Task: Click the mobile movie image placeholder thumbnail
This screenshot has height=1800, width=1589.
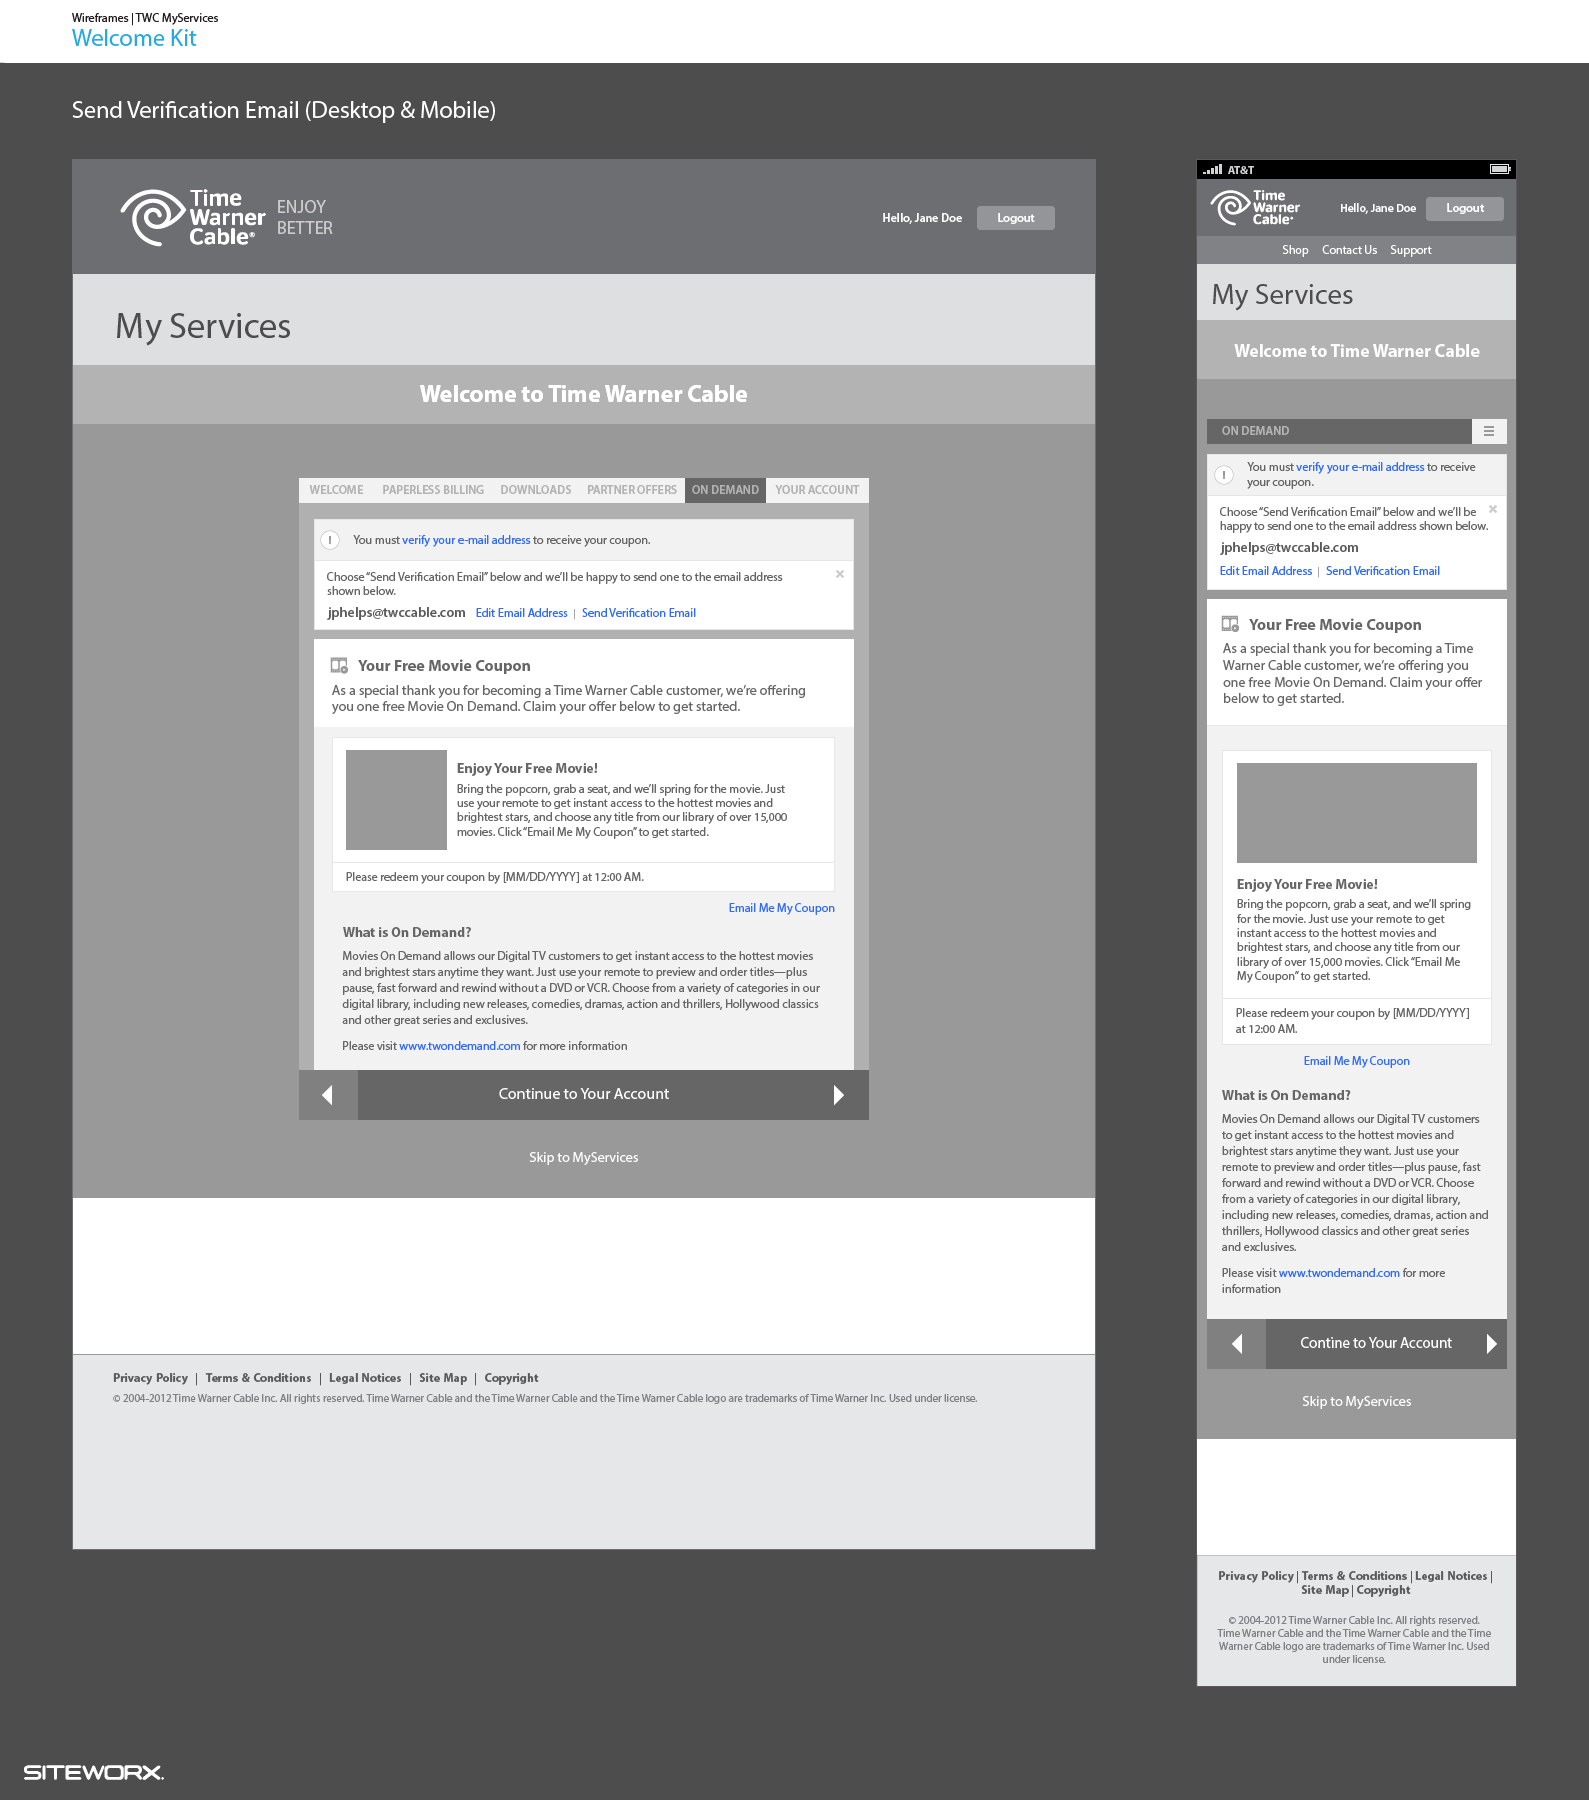Action: 1356,813
